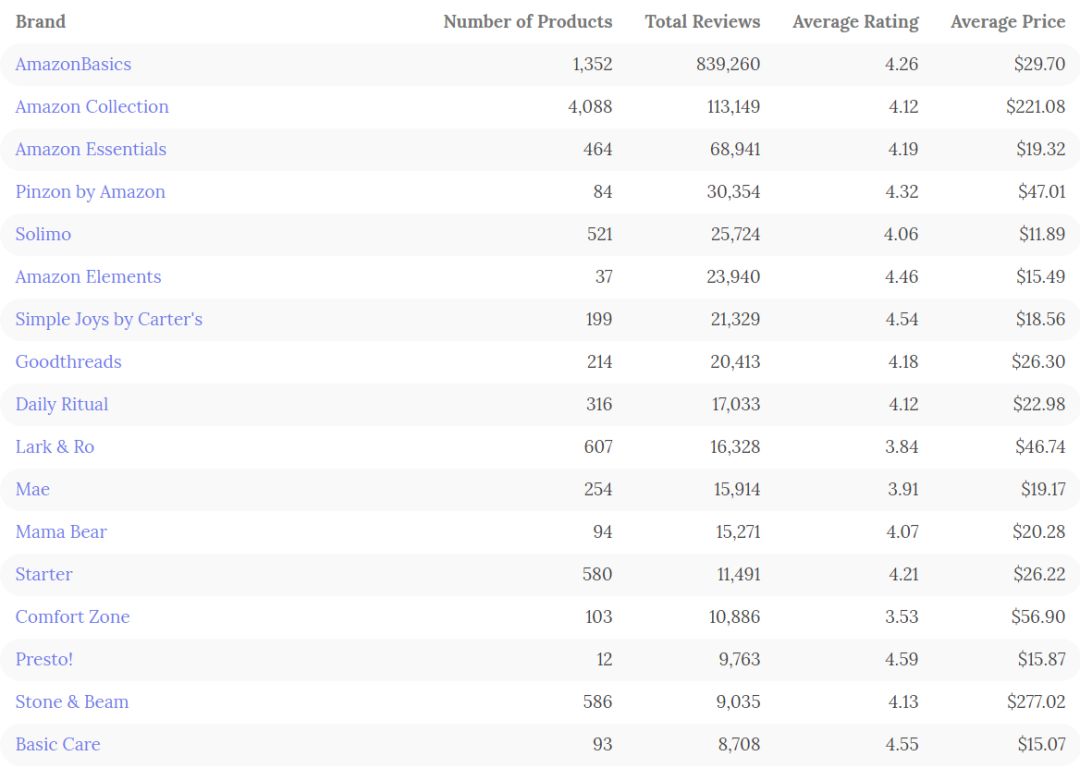The width and height of the screenshot is (1080, 768).
Task: Select the $19.32 average price cell
Action: tap(1041, 149)
